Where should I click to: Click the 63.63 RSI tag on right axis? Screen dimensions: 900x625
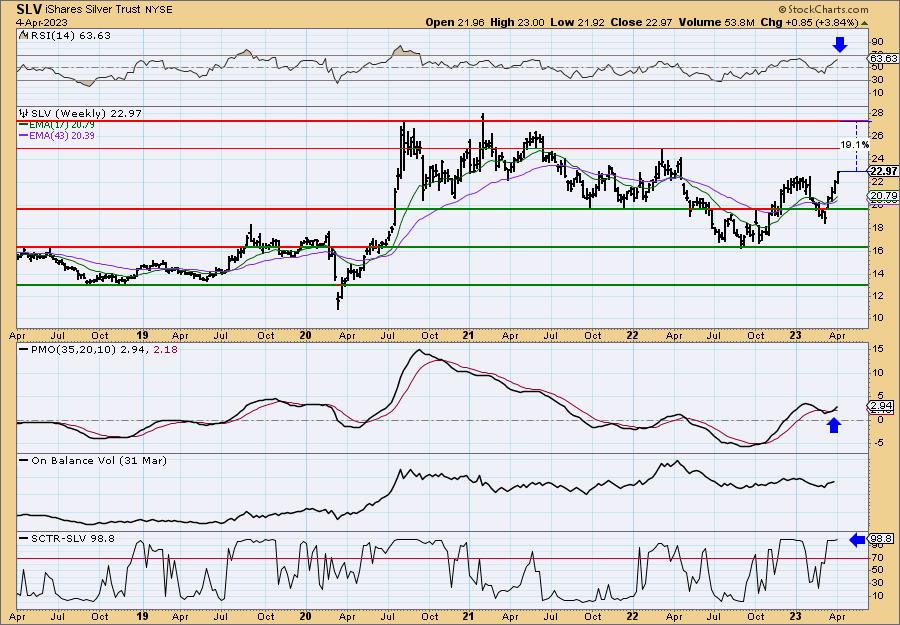pos(883,59)
